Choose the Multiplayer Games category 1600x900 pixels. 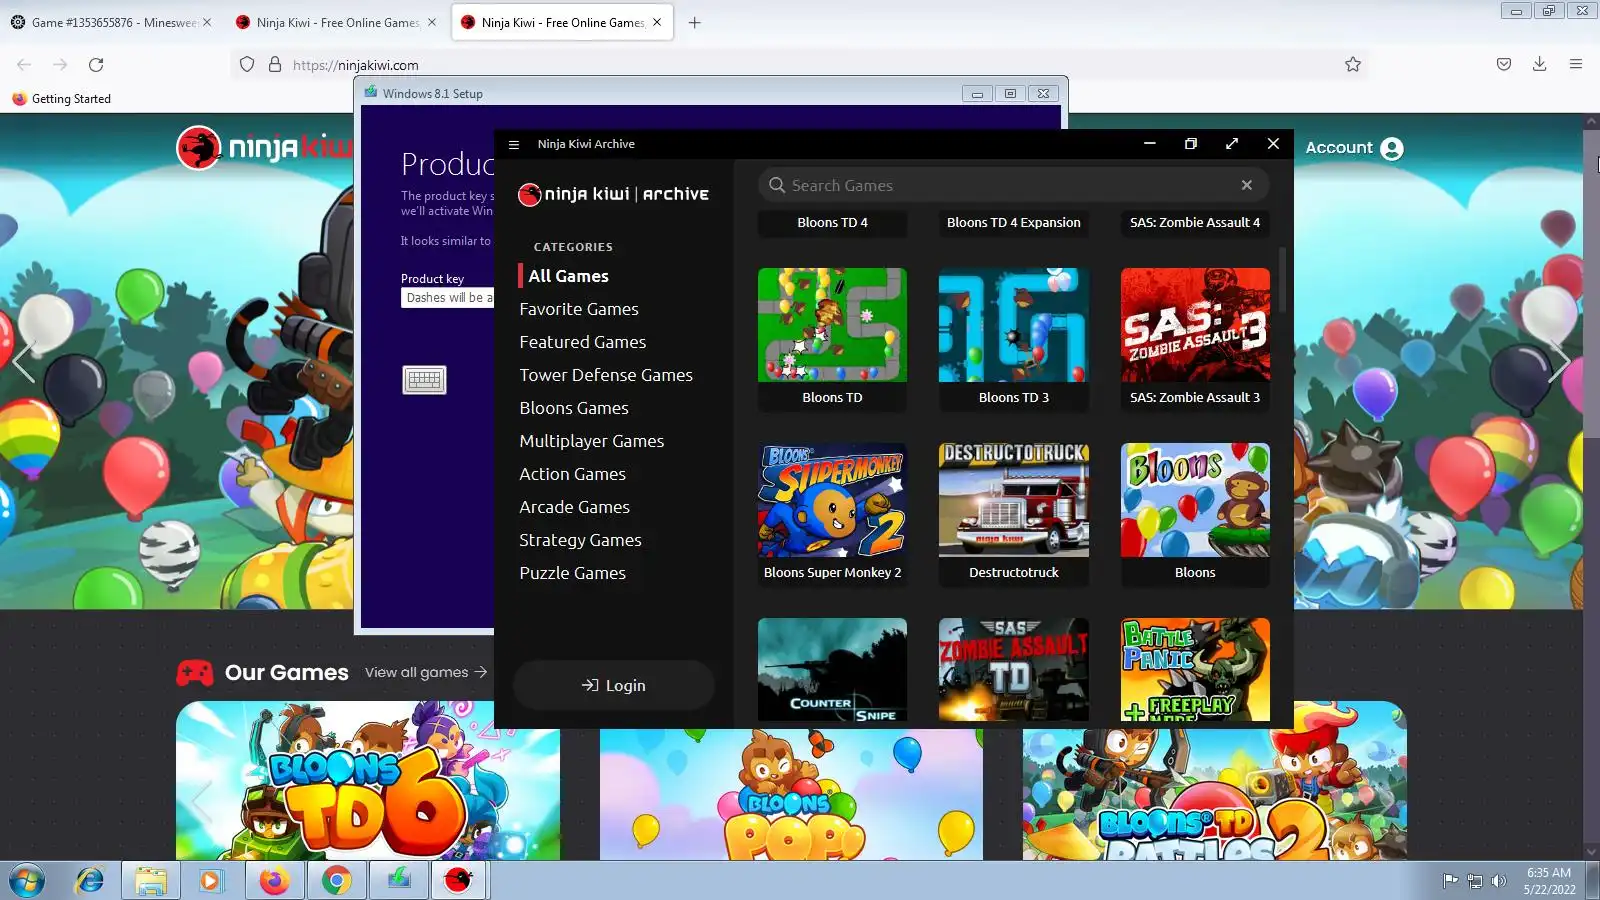pyautogui.click(x=592, y=441)
